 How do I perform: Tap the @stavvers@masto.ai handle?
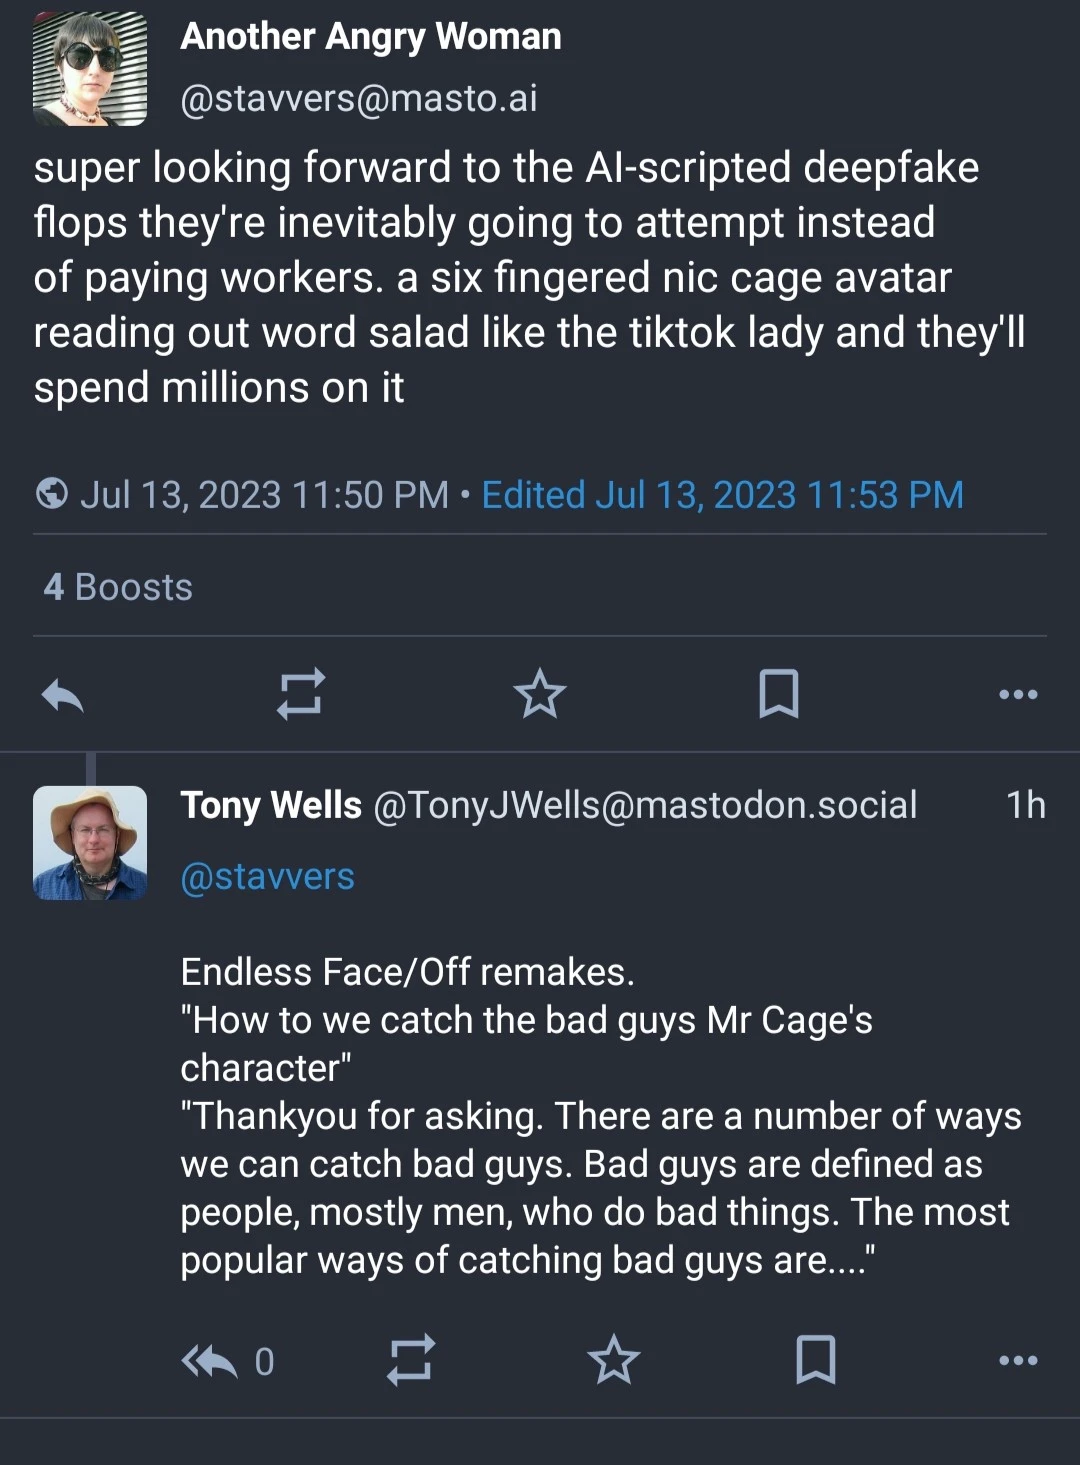pyautogui.click(x=359, y=99)
